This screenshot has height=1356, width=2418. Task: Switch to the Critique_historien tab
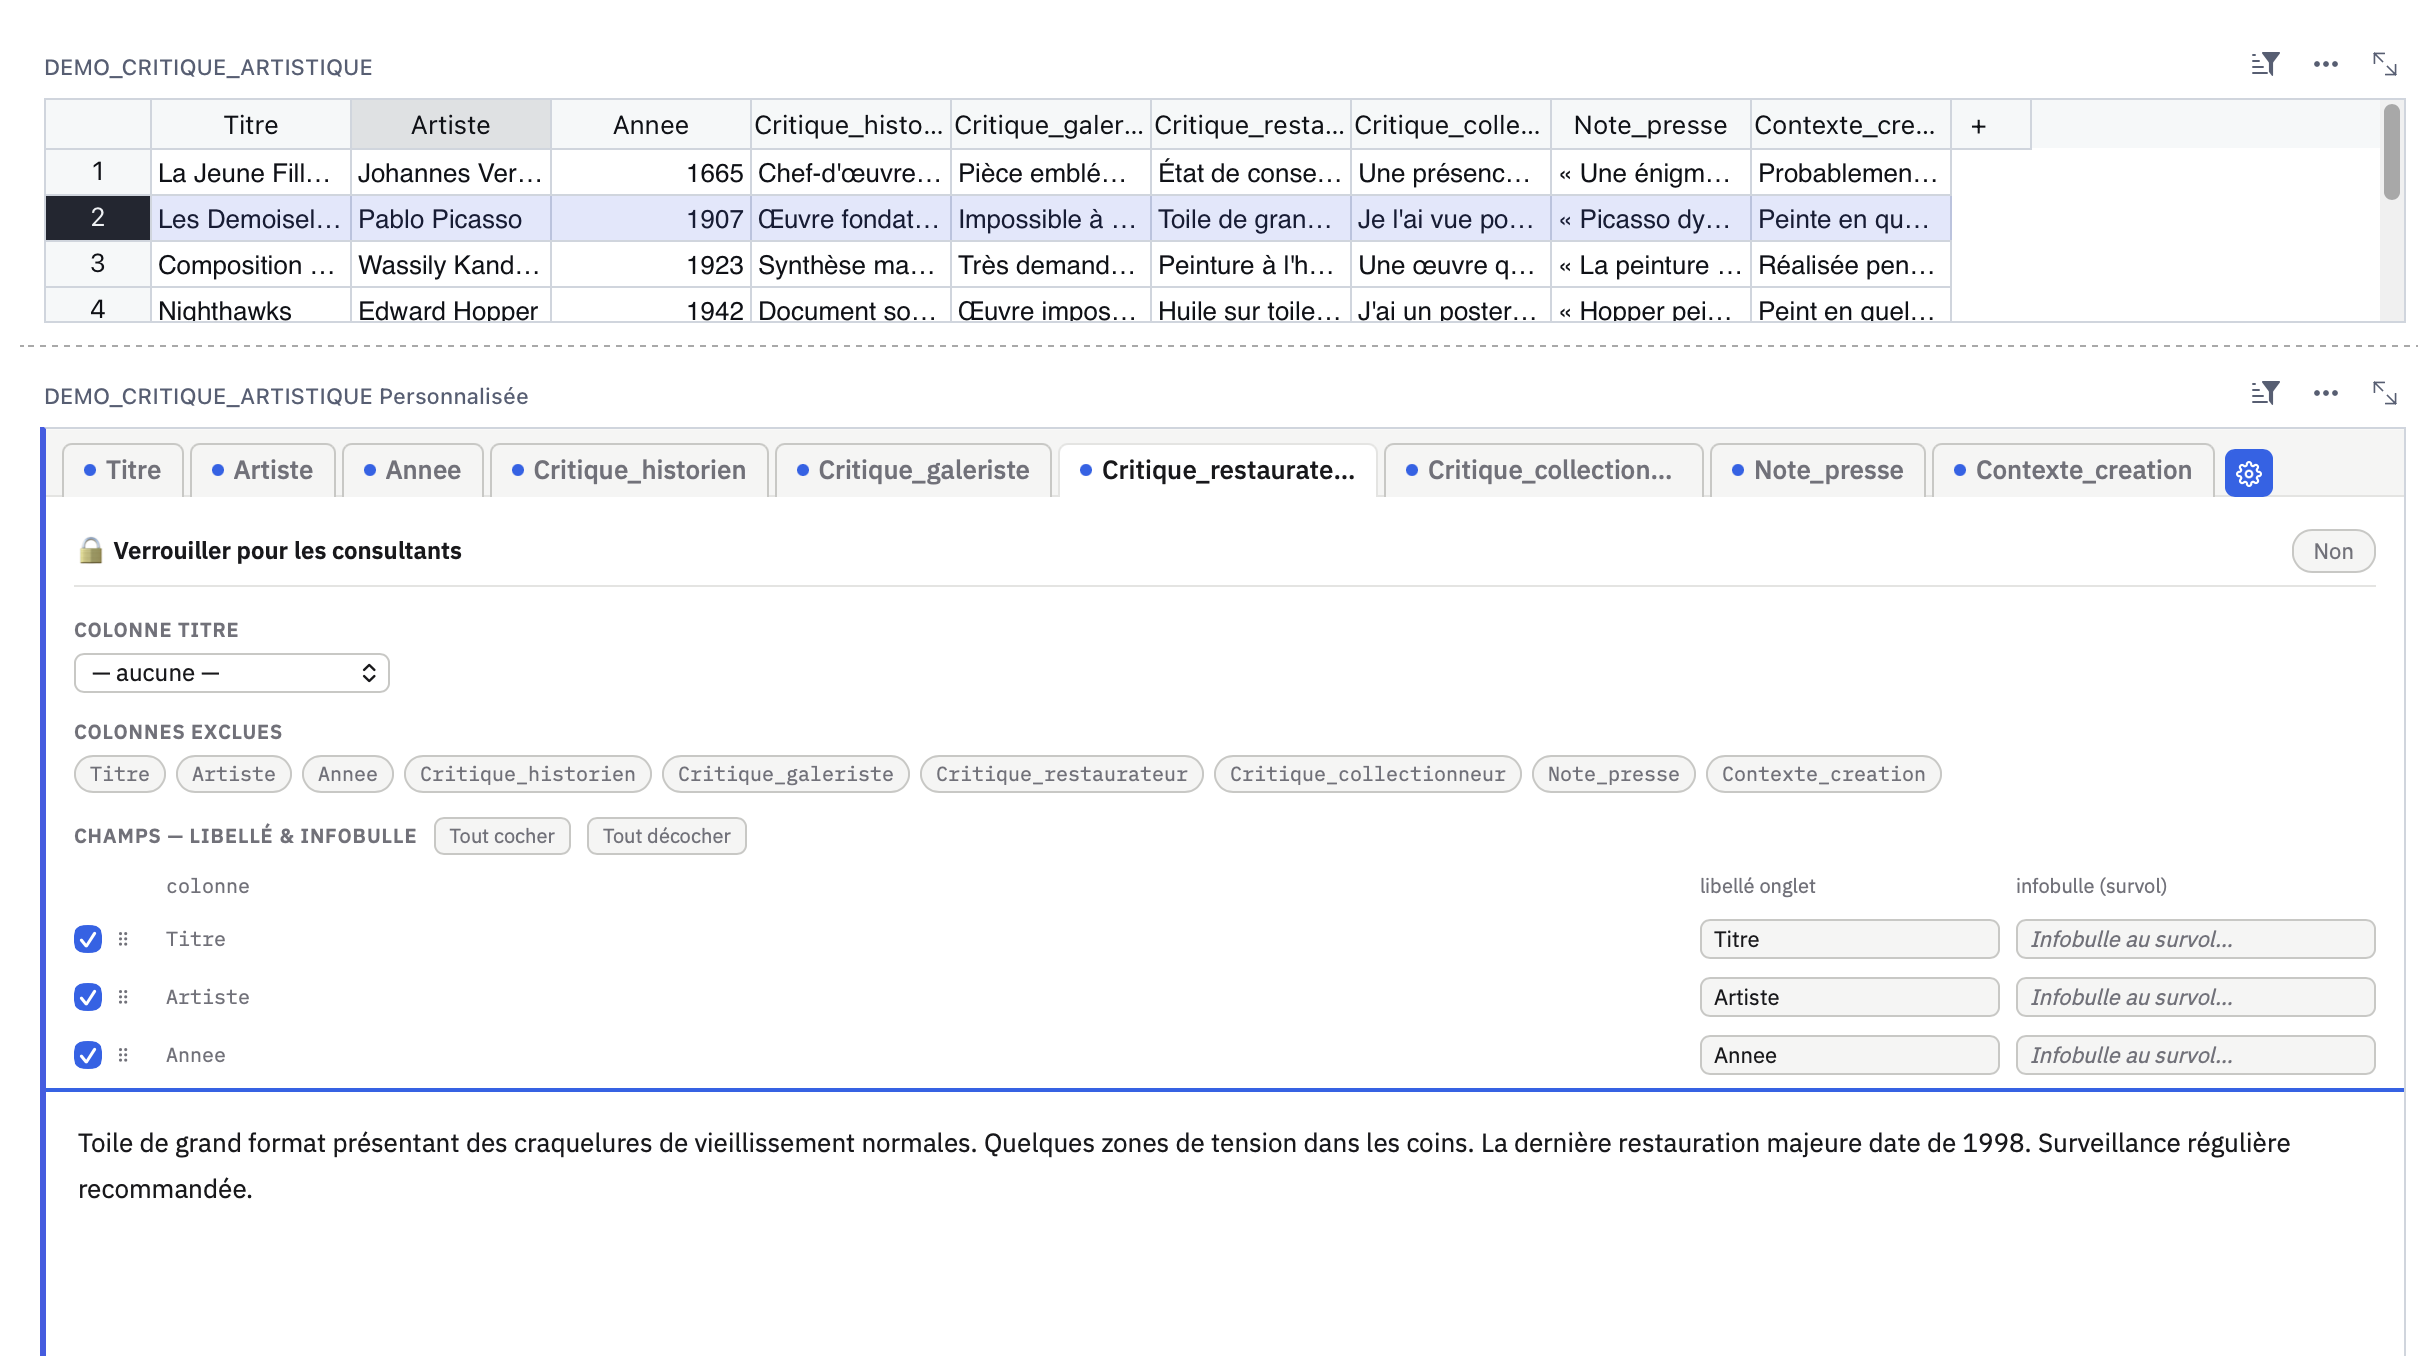tap(629, 471)
